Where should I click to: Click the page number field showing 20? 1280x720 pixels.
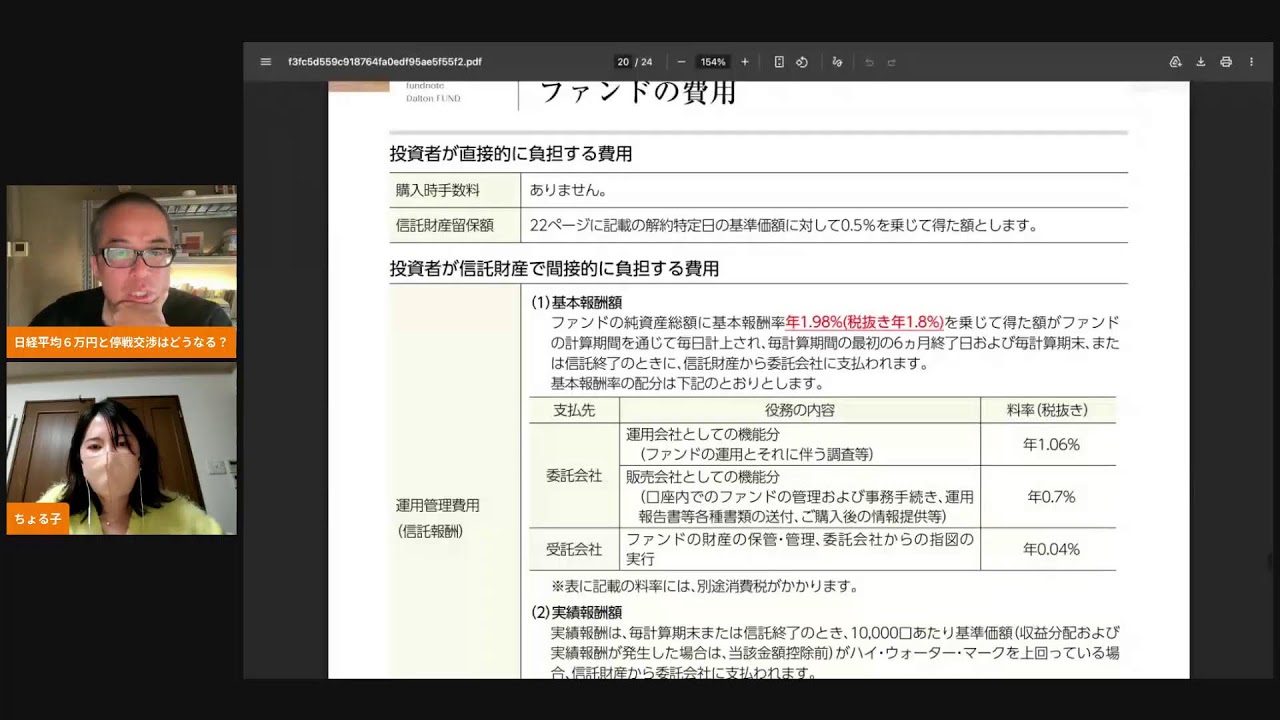pyautogui.click(x=623, y=62)
